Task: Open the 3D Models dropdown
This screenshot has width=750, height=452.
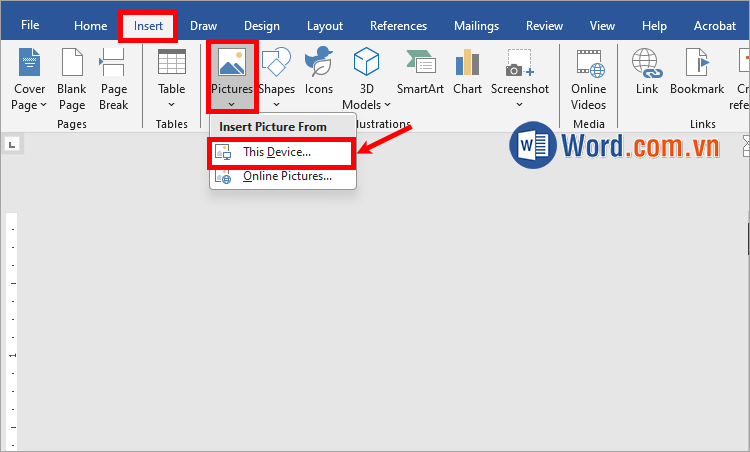Action: (367, 103)
